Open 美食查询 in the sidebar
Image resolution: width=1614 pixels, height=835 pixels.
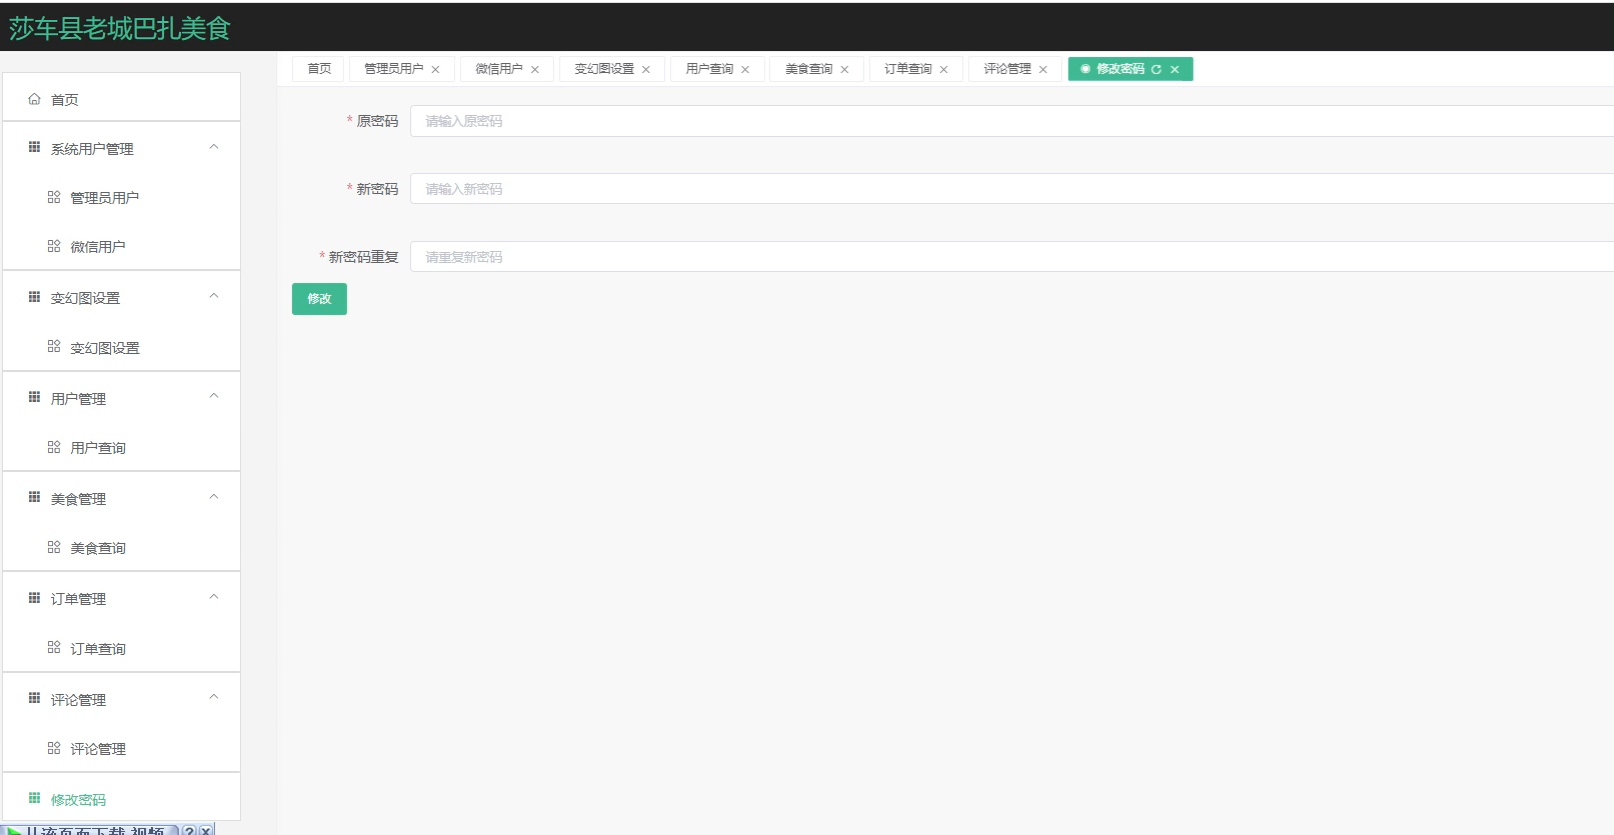[x=98, y=548]
